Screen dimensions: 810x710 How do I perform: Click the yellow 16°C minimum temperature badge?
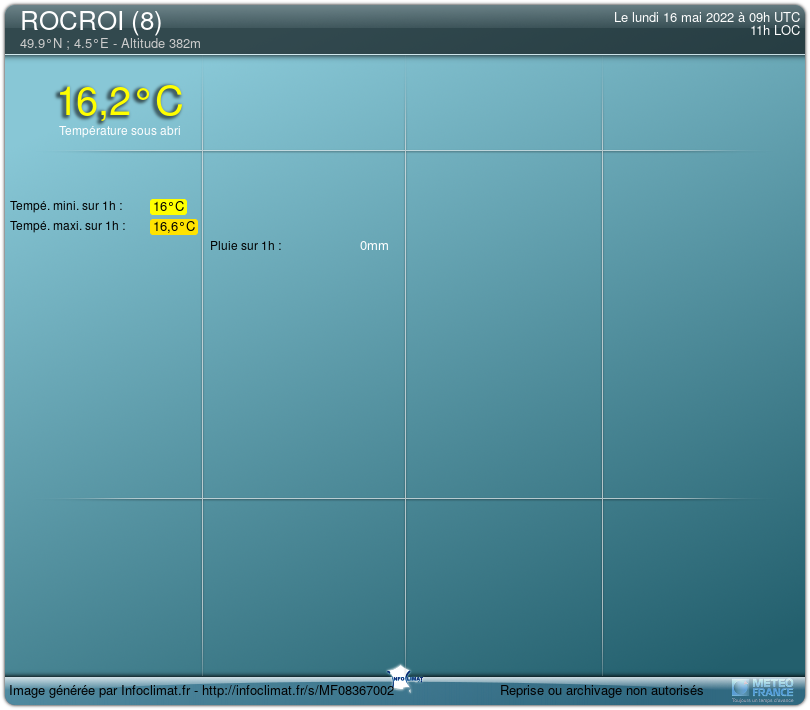pyautogui.click(x=168, y=207)
